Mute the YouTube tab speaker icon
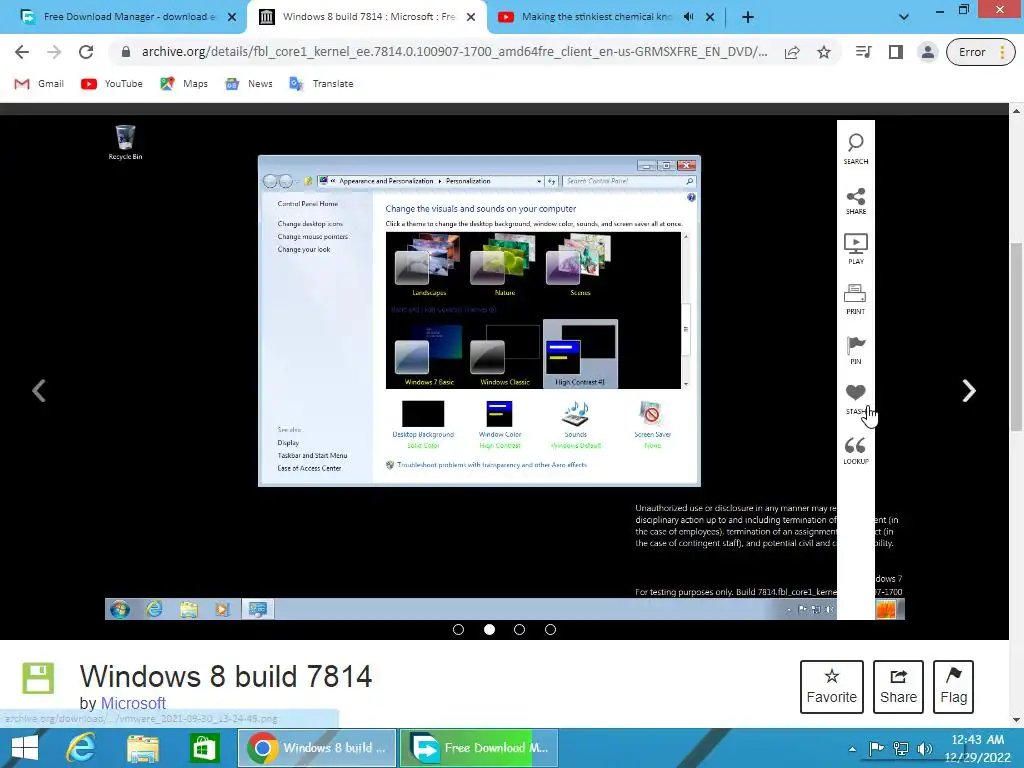The image size is (1024, 768). coord(688,17)
